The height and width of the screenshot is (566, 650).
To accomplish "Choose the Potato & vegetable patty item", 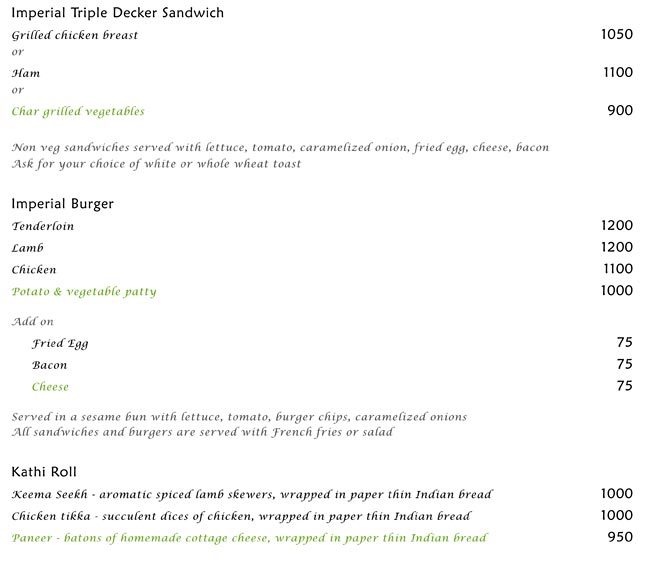I will coord(84,292).
